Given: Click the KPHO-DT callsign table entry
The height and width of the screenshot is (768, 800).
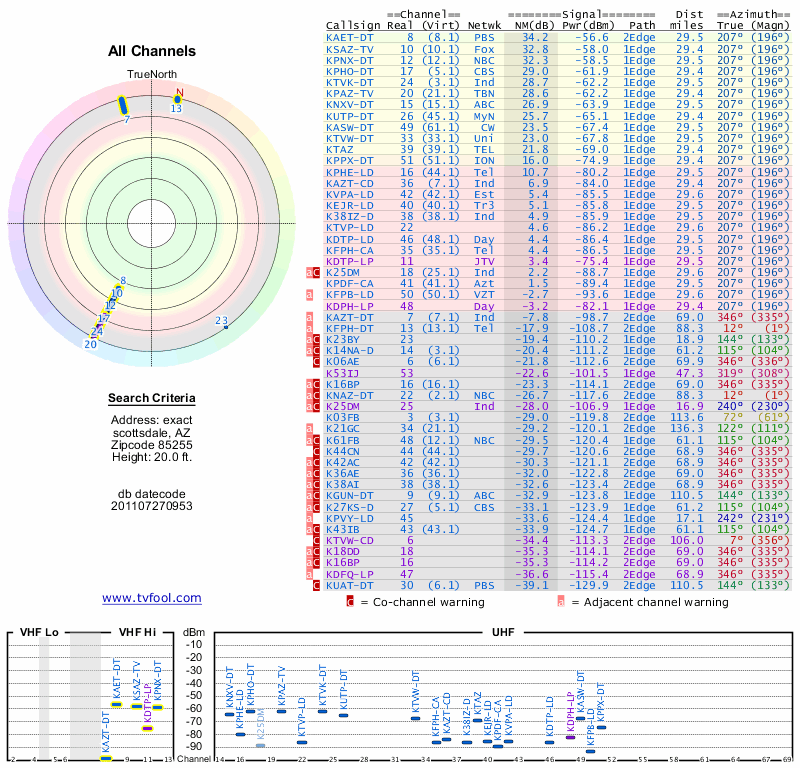Looking at the screenshot, I should coord(349,71).
